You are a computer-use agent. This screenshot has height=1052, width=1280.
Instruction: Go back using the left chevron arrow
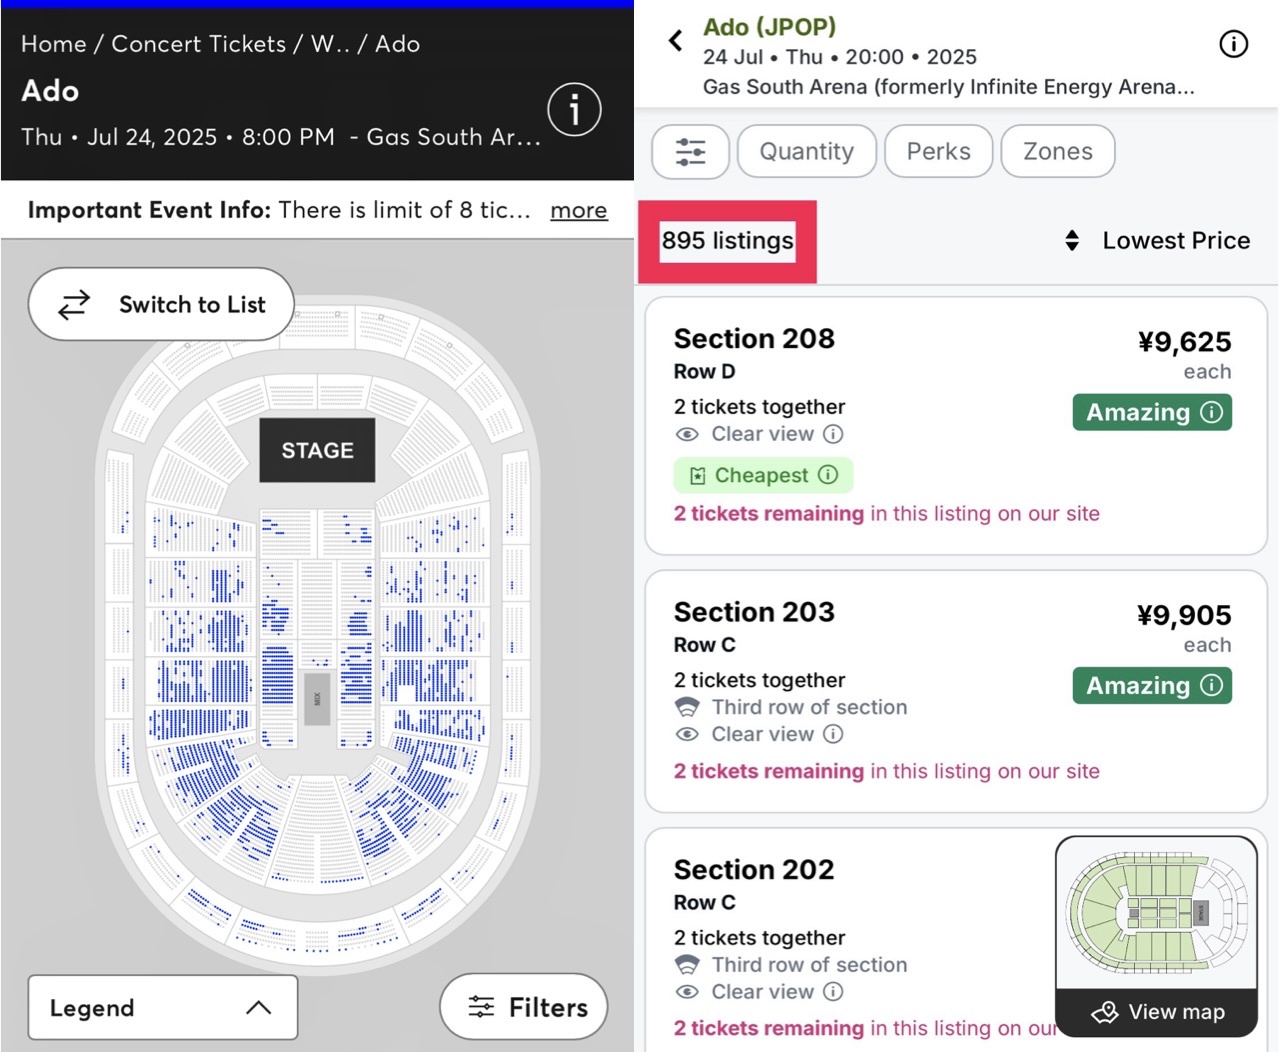coord(676,41)
